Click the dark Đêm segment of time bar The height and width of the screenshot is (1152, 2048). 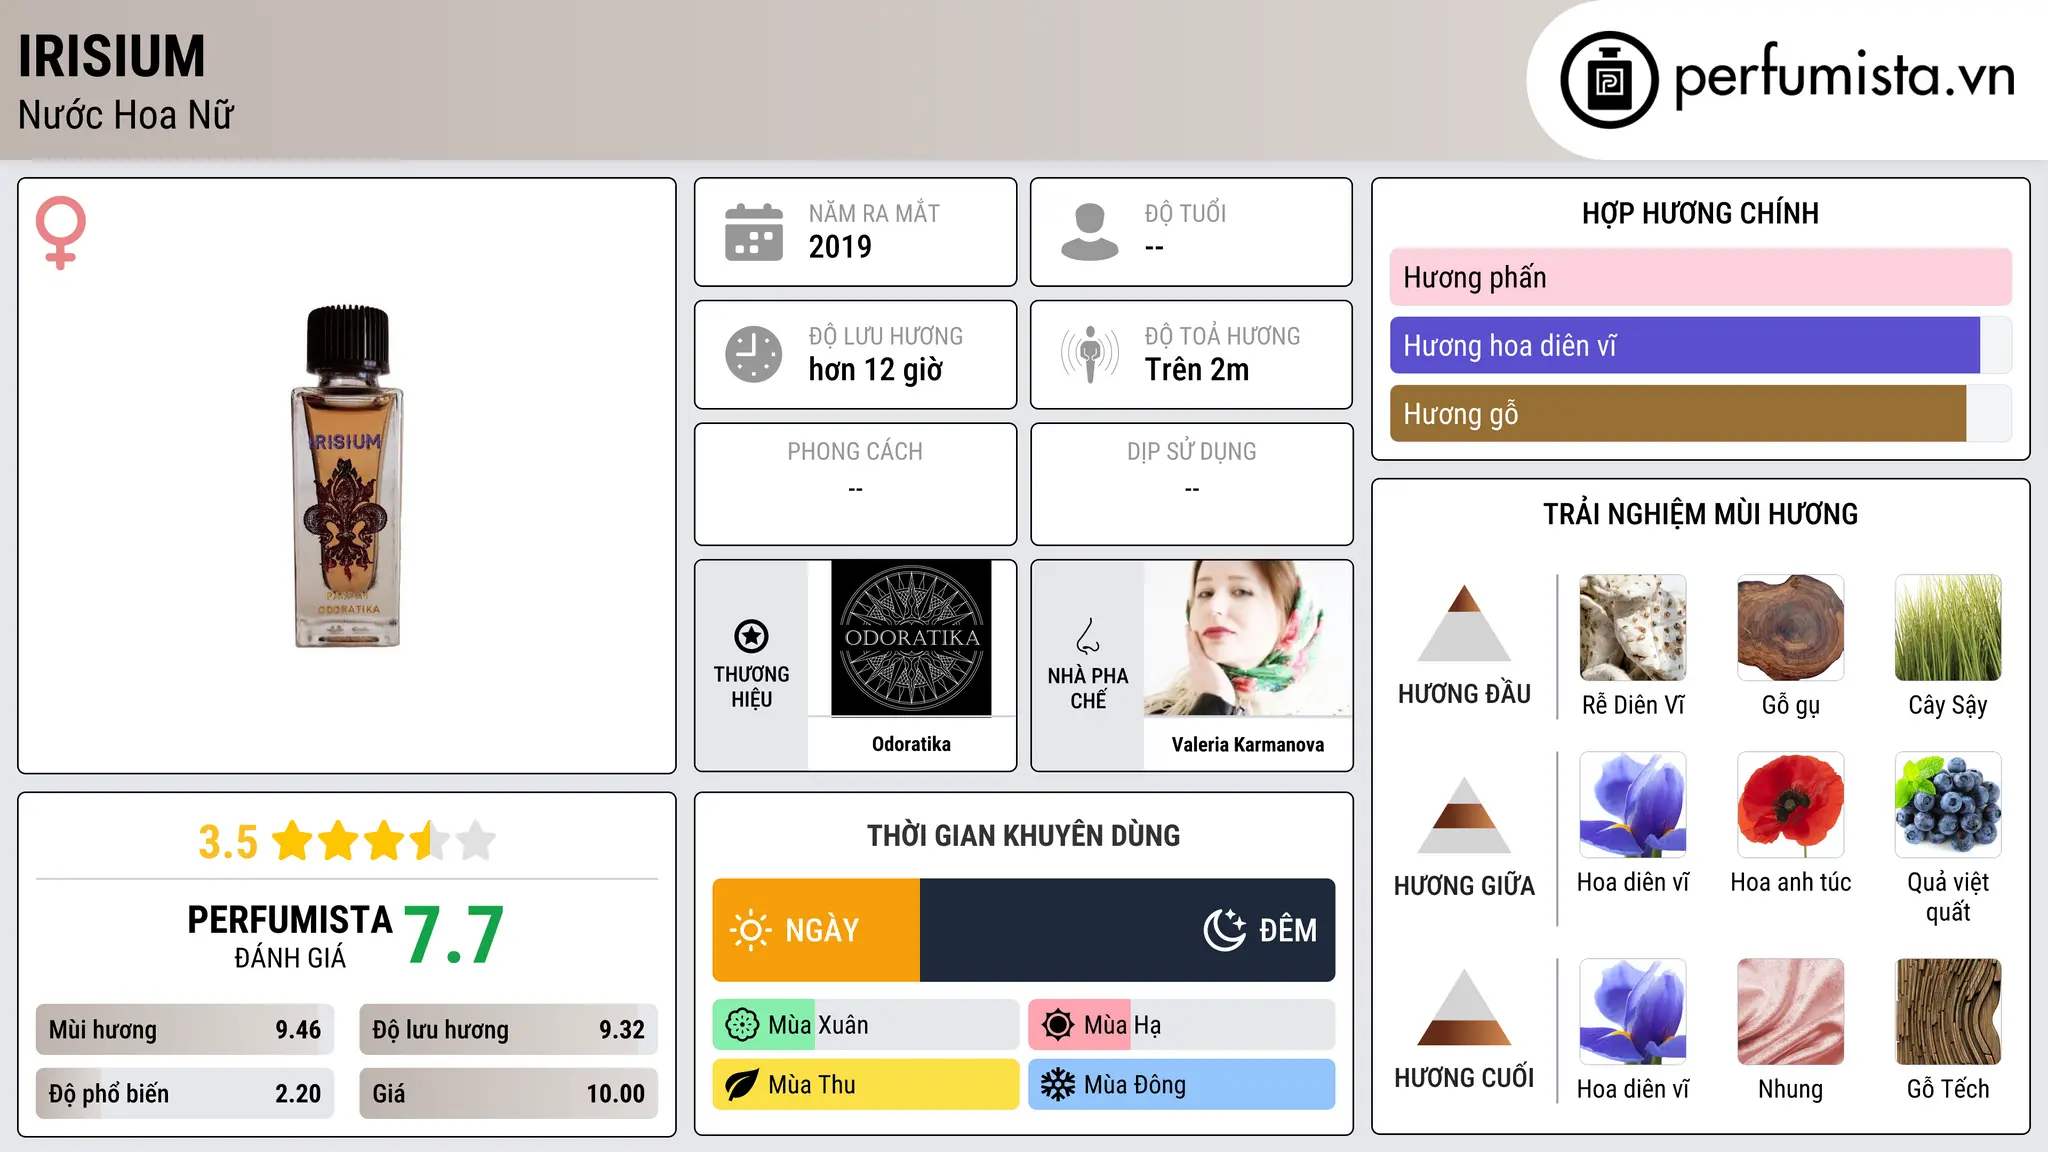click(1128, 930)
